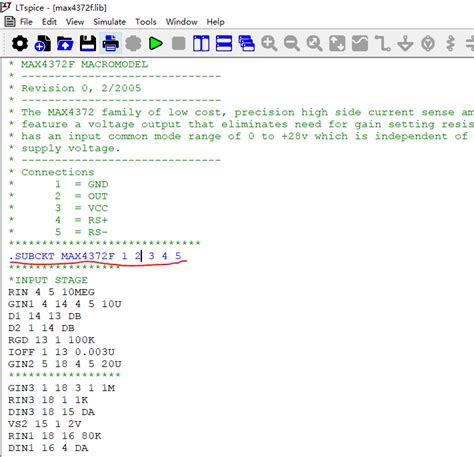Cascade the open windows

[247, 44]
